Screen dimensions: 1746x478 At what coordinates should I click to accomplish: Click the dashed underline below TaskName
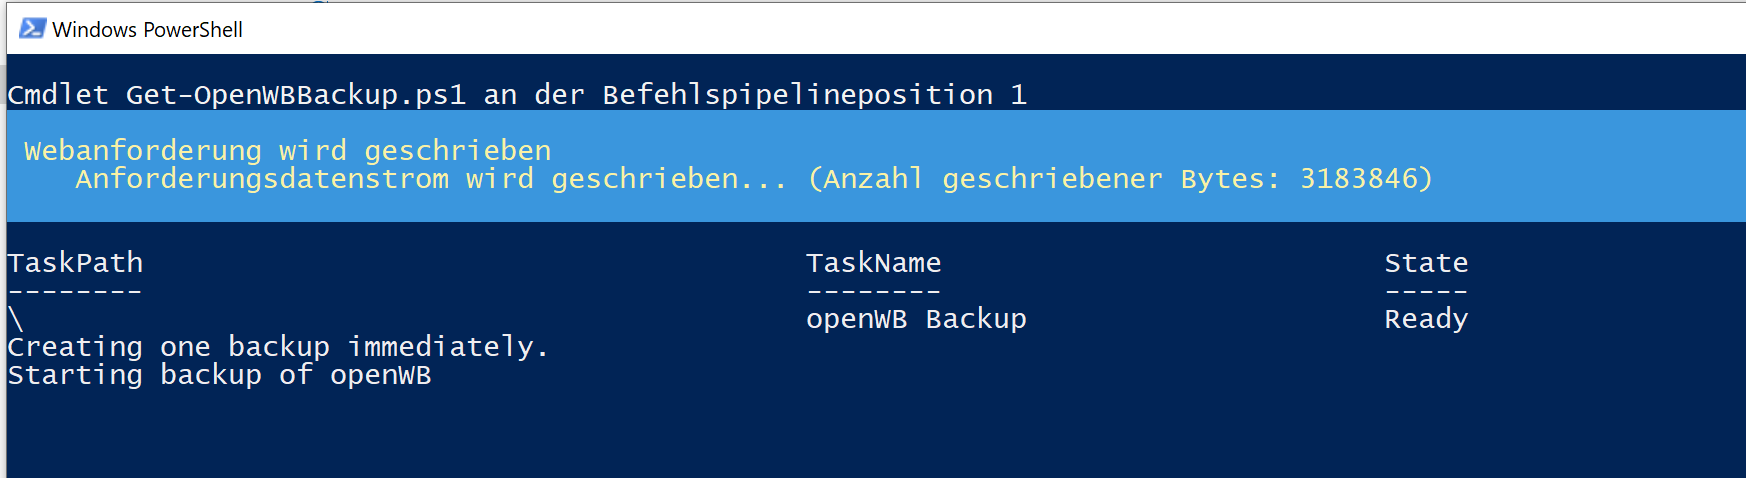pos(873,292)
